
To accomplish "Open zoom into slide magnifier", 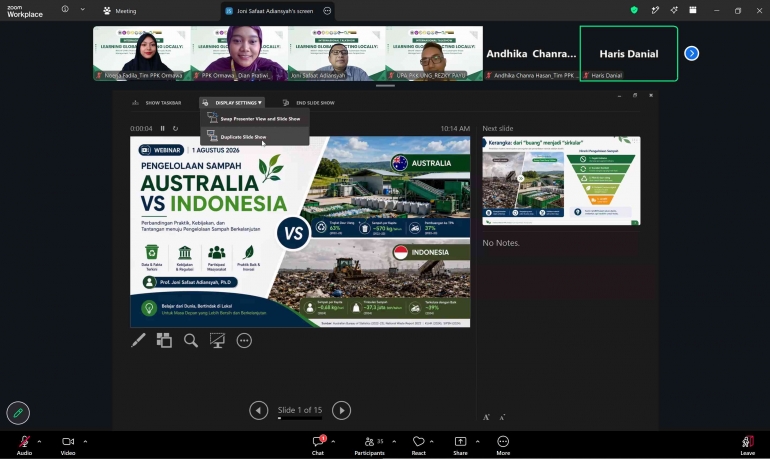I will pyautogui.click(x=191, y=340).
